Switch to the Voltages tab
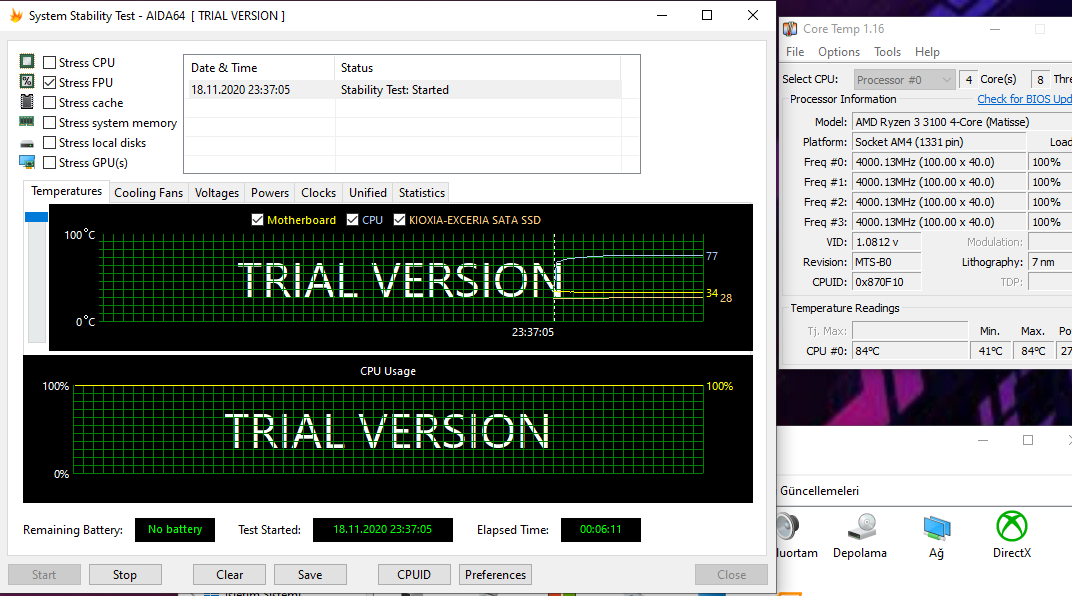1072x596 pixels. pos(217,193)
